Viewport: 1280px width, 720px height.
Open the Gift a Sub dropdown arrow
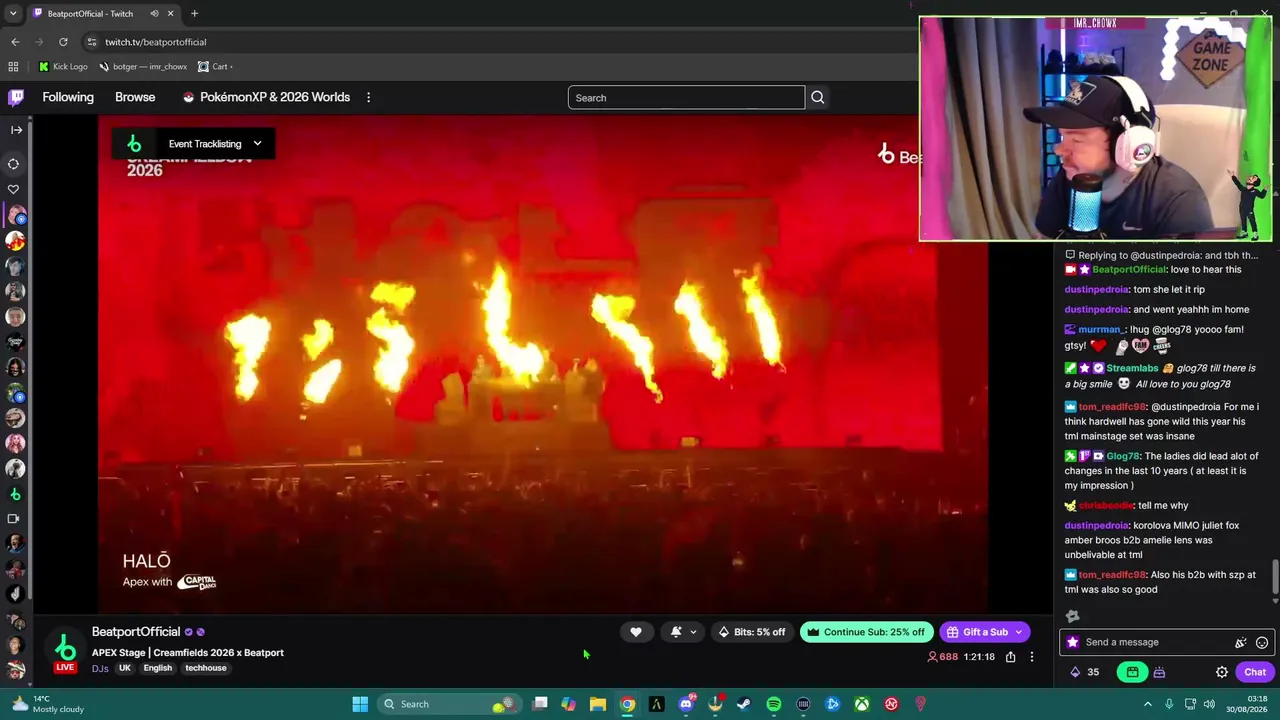1019,632
